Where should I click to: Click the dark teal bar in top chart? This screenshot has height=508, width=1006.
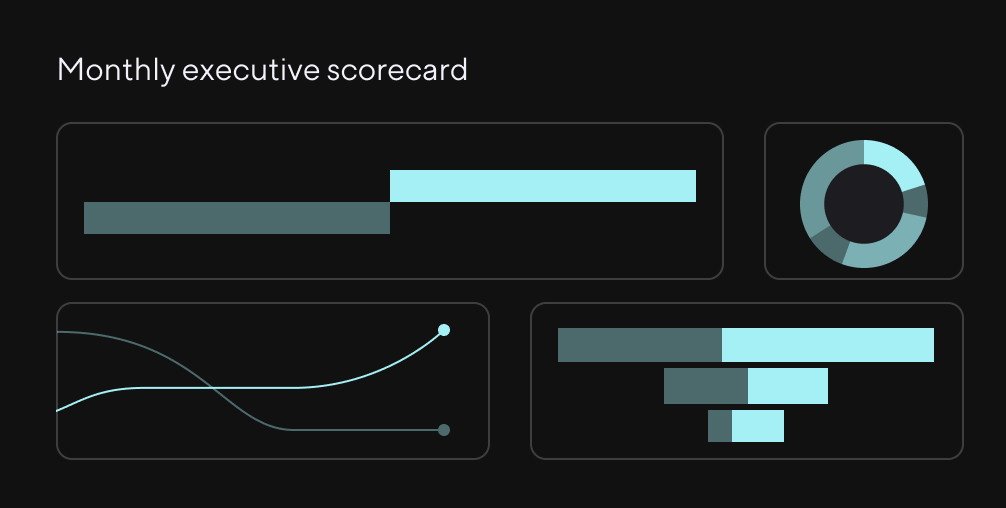pyautogui.click(x=236, y=218)
